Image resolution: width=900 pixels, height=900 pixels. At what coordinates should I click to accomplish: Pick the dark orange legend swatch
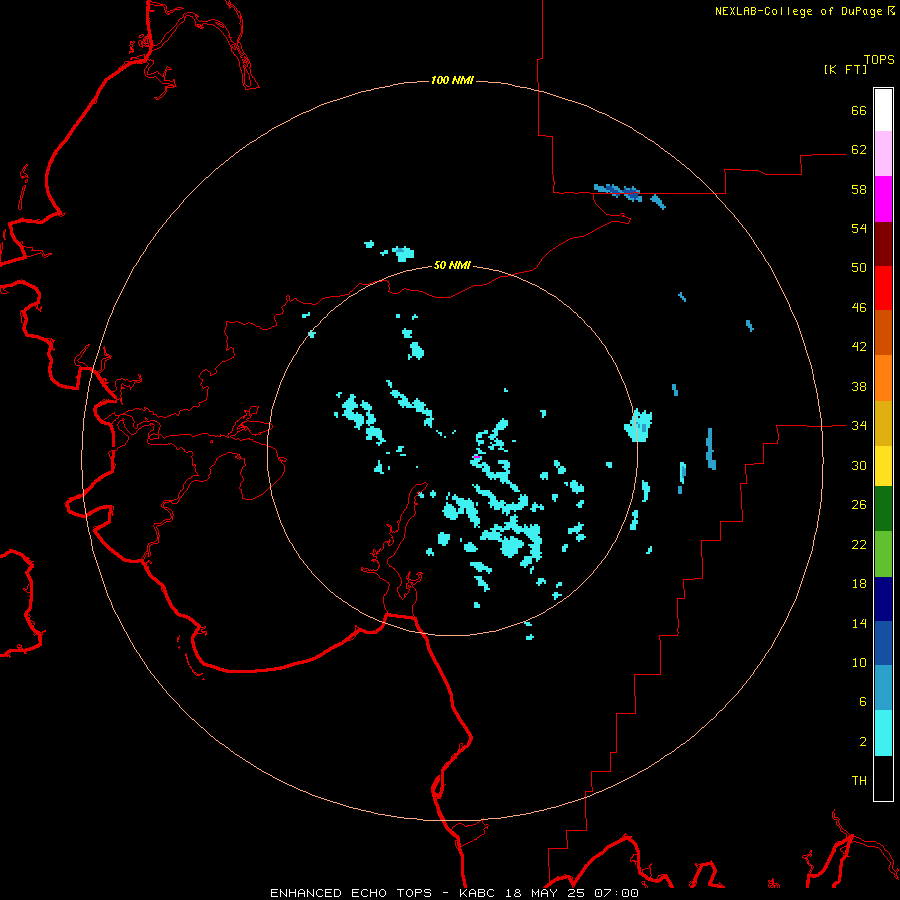click(x=883, y=332)
